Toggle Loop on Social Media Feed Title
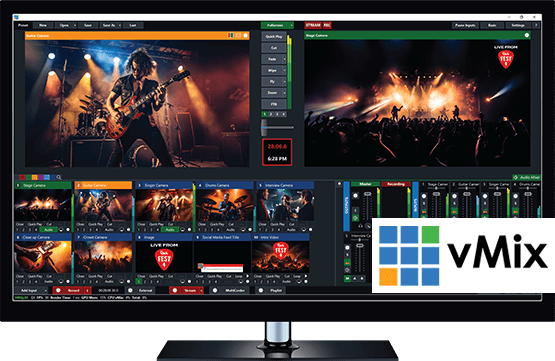The height and width of the screenshot is (361, 555). (239, 276)
